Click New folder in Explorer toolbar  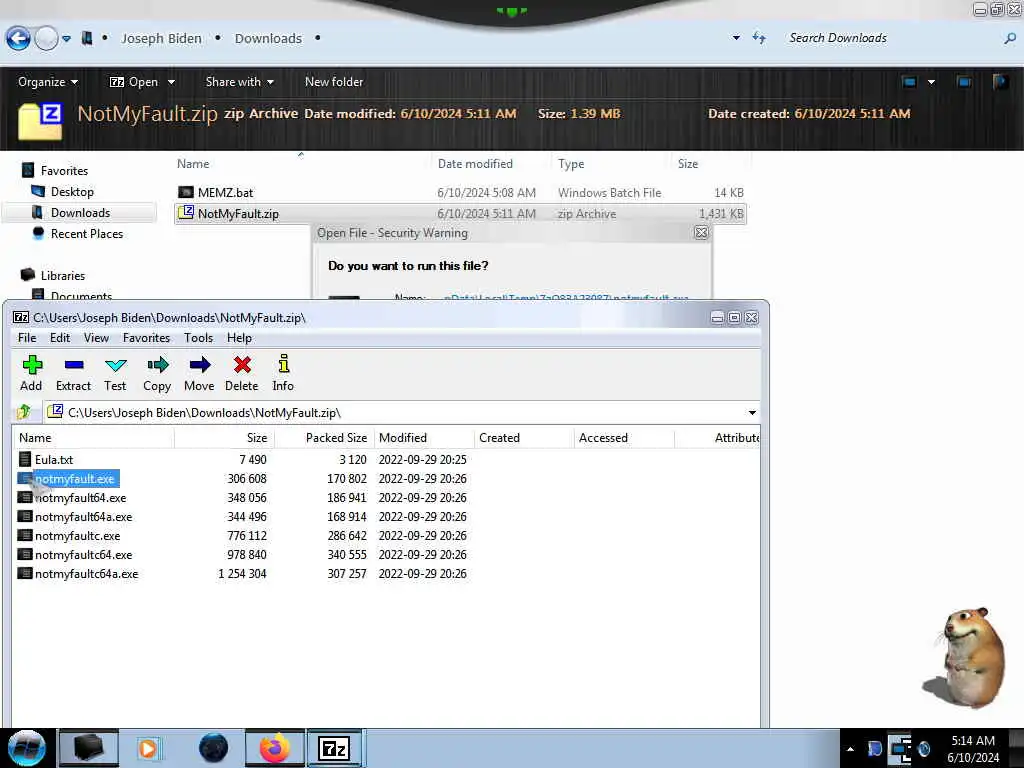334,82
